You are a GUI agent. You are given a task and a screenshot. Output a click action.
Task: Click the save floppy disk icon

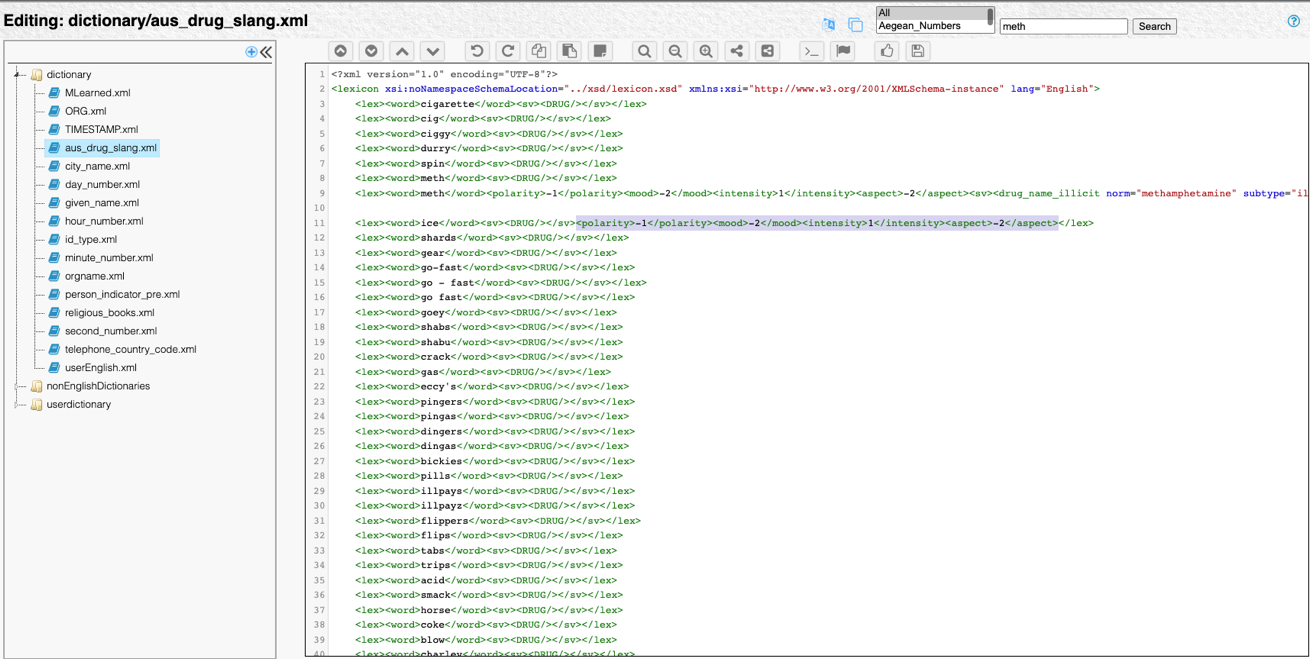click(917, 51)
